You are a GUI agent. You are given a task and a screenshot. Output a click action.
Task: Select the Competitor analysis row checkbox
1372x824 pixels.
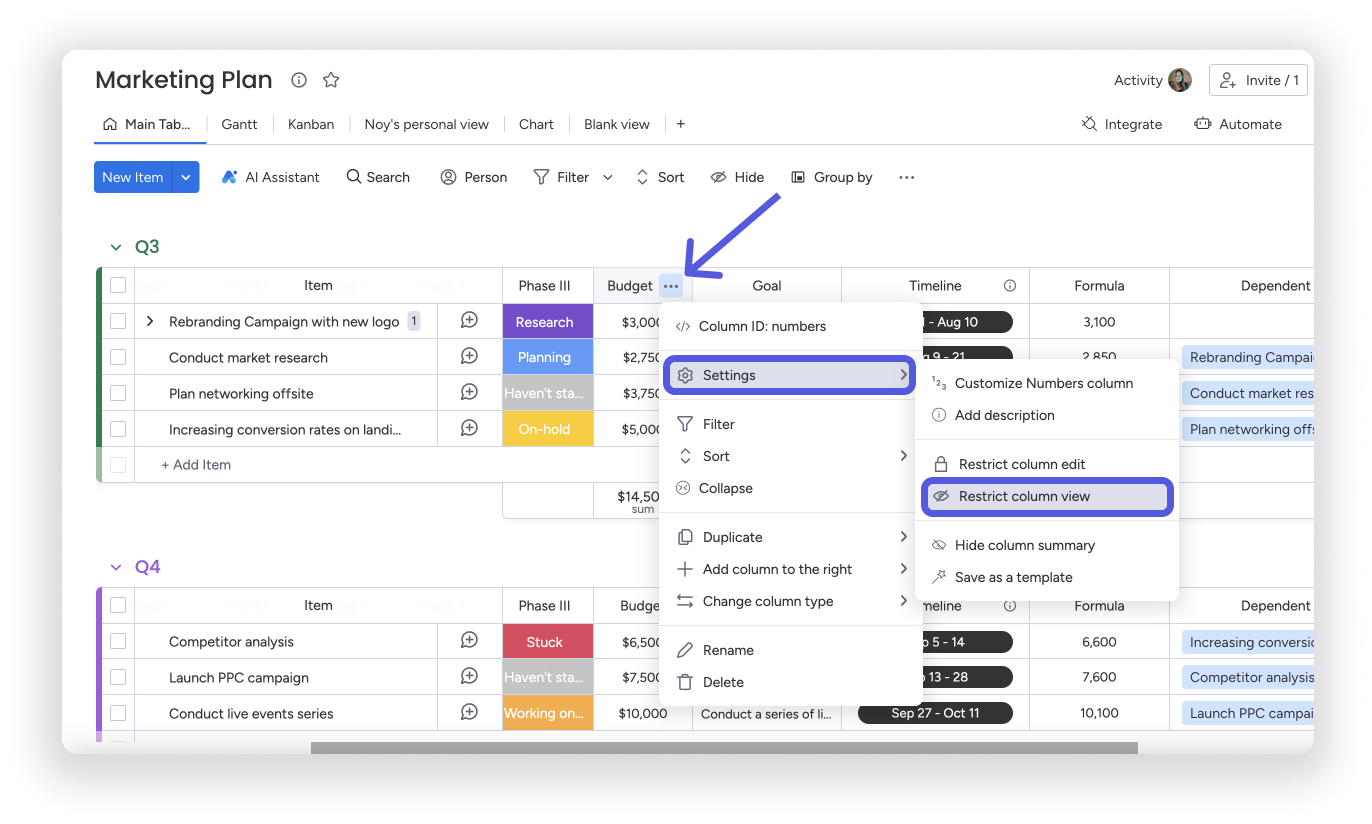click(x=117, y=641)
